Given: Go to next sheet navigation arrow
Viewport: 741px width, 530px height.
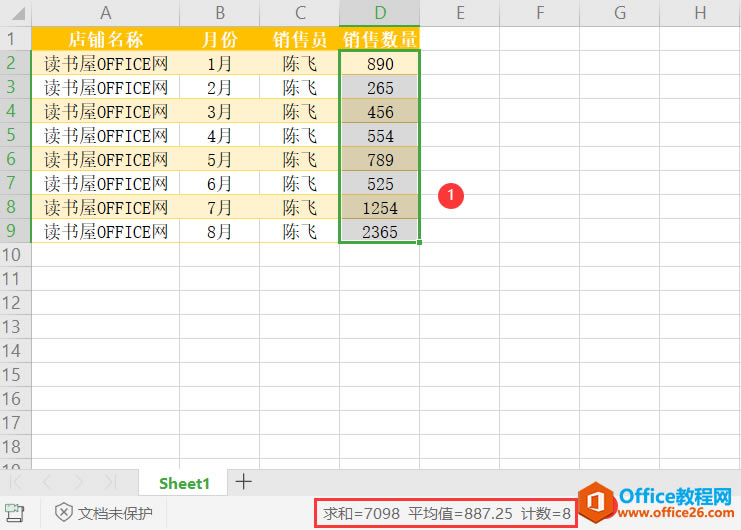Looking at the screenshot, I should point(78,482).
